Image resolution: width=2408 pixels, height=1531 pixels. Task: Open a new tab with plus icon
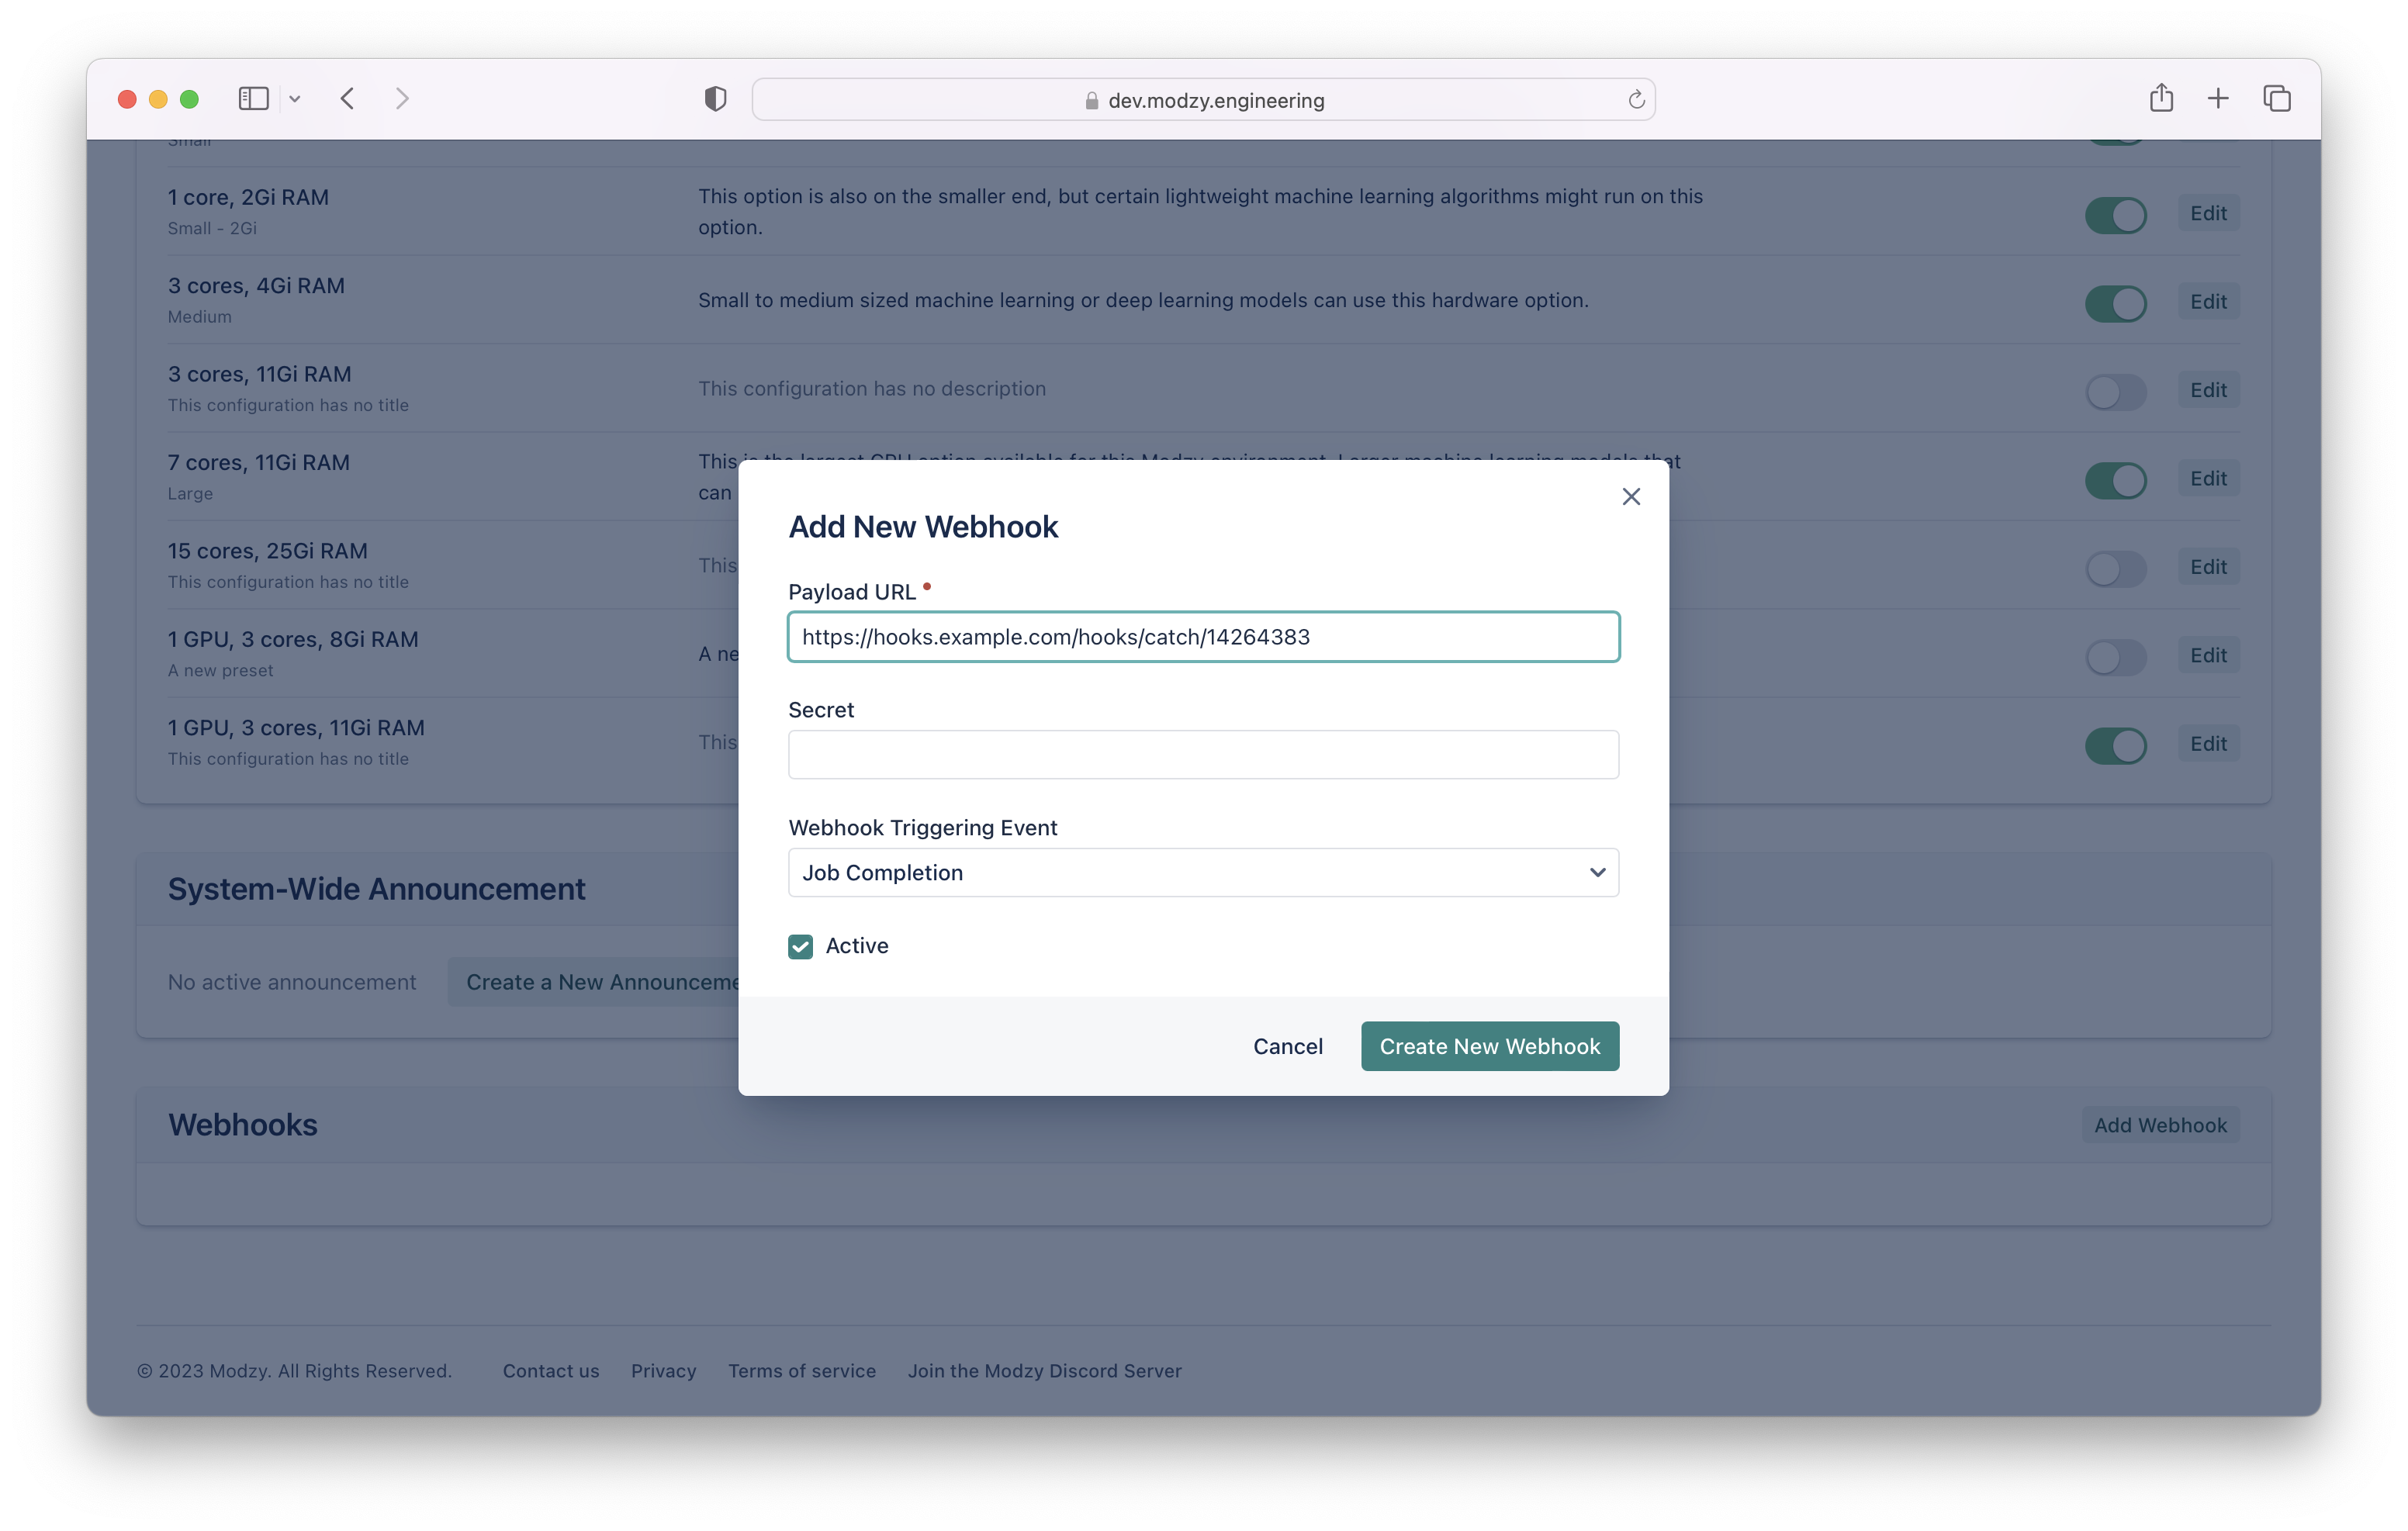pos(2218,98)
